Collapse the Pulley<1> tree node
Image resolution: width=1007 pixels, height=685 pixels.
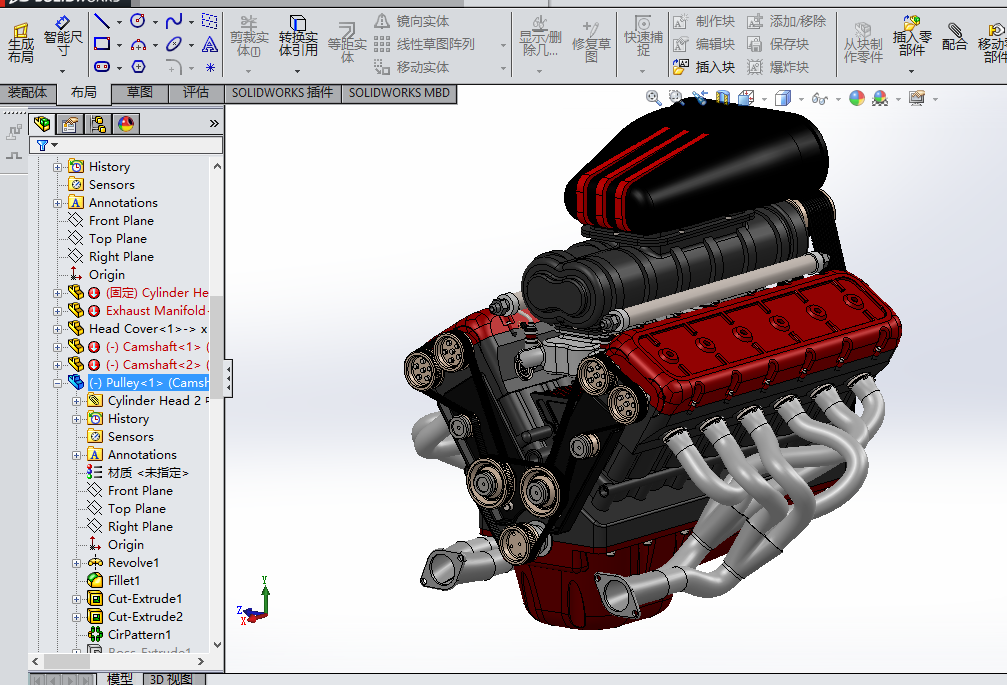(58, 383)
